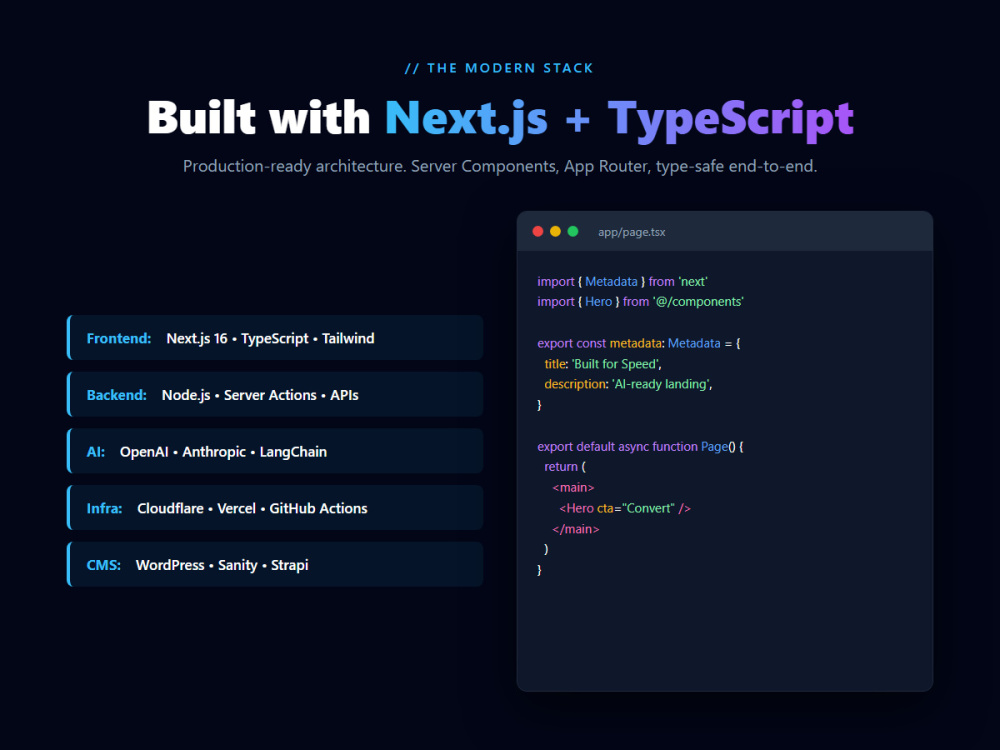
Task: Select the app/page.tsx file name
Action: coord(631,232)
